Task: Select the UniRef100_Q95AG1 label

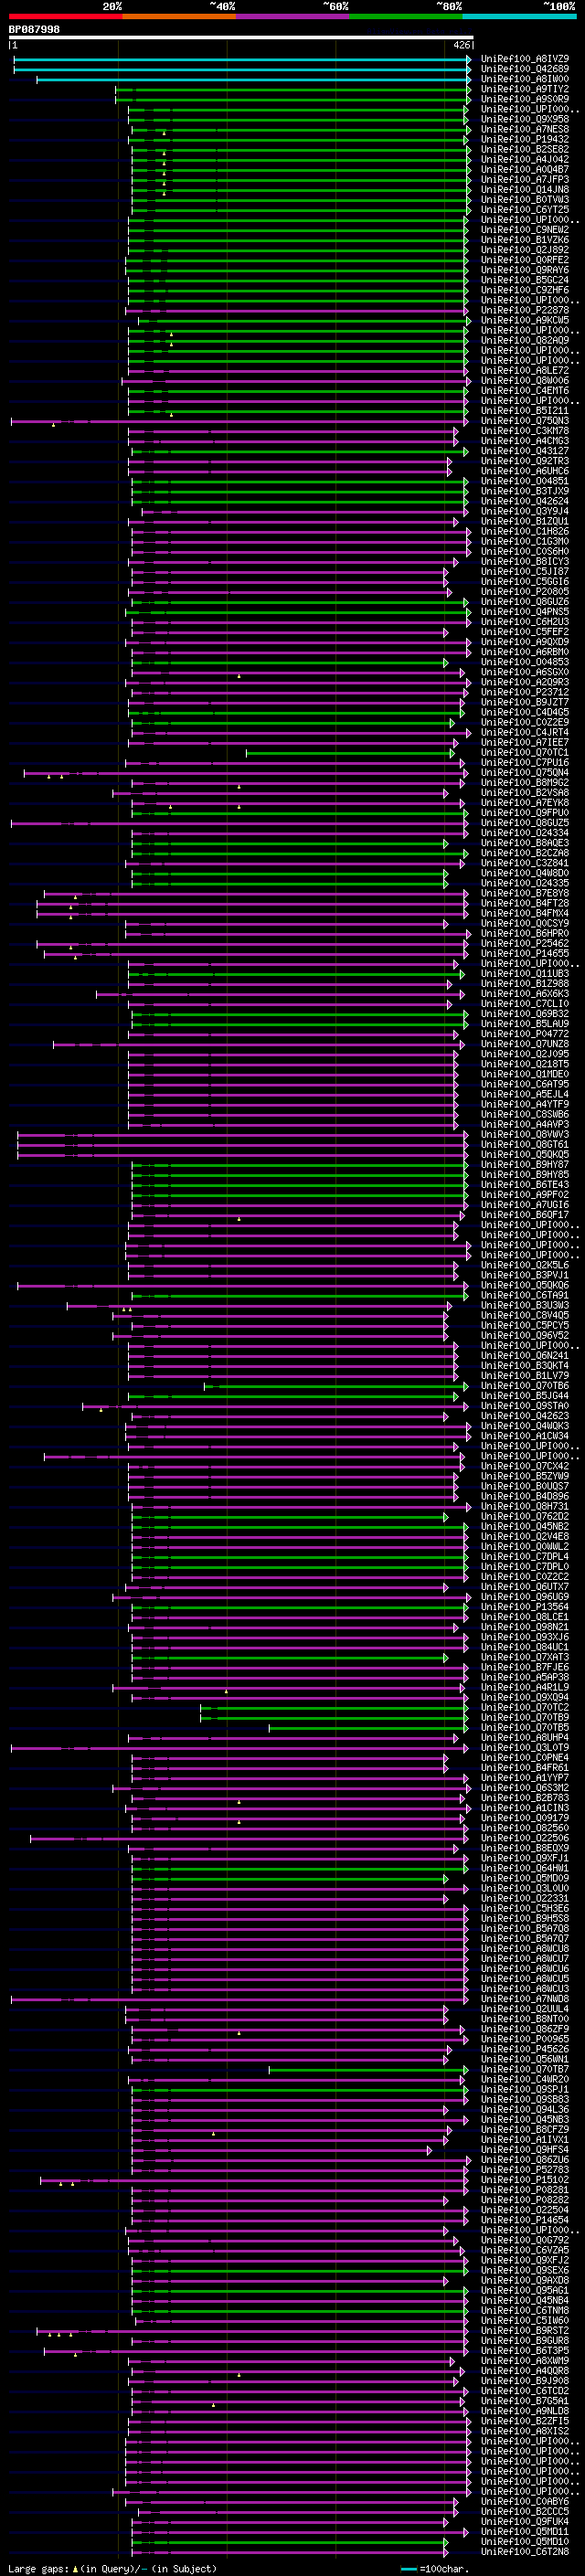Action: [525, 2290]
